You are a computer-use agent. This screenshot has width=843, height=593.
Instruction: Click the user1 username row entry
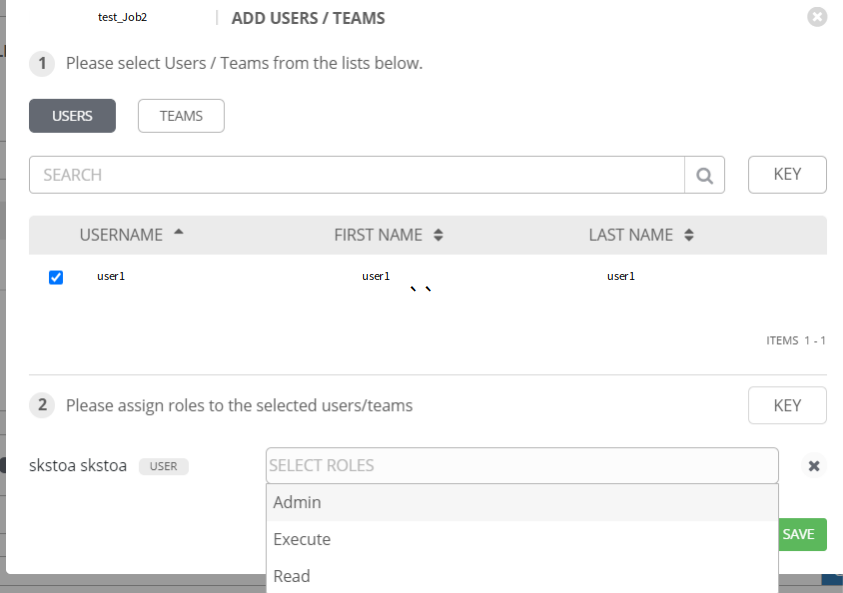111,276
